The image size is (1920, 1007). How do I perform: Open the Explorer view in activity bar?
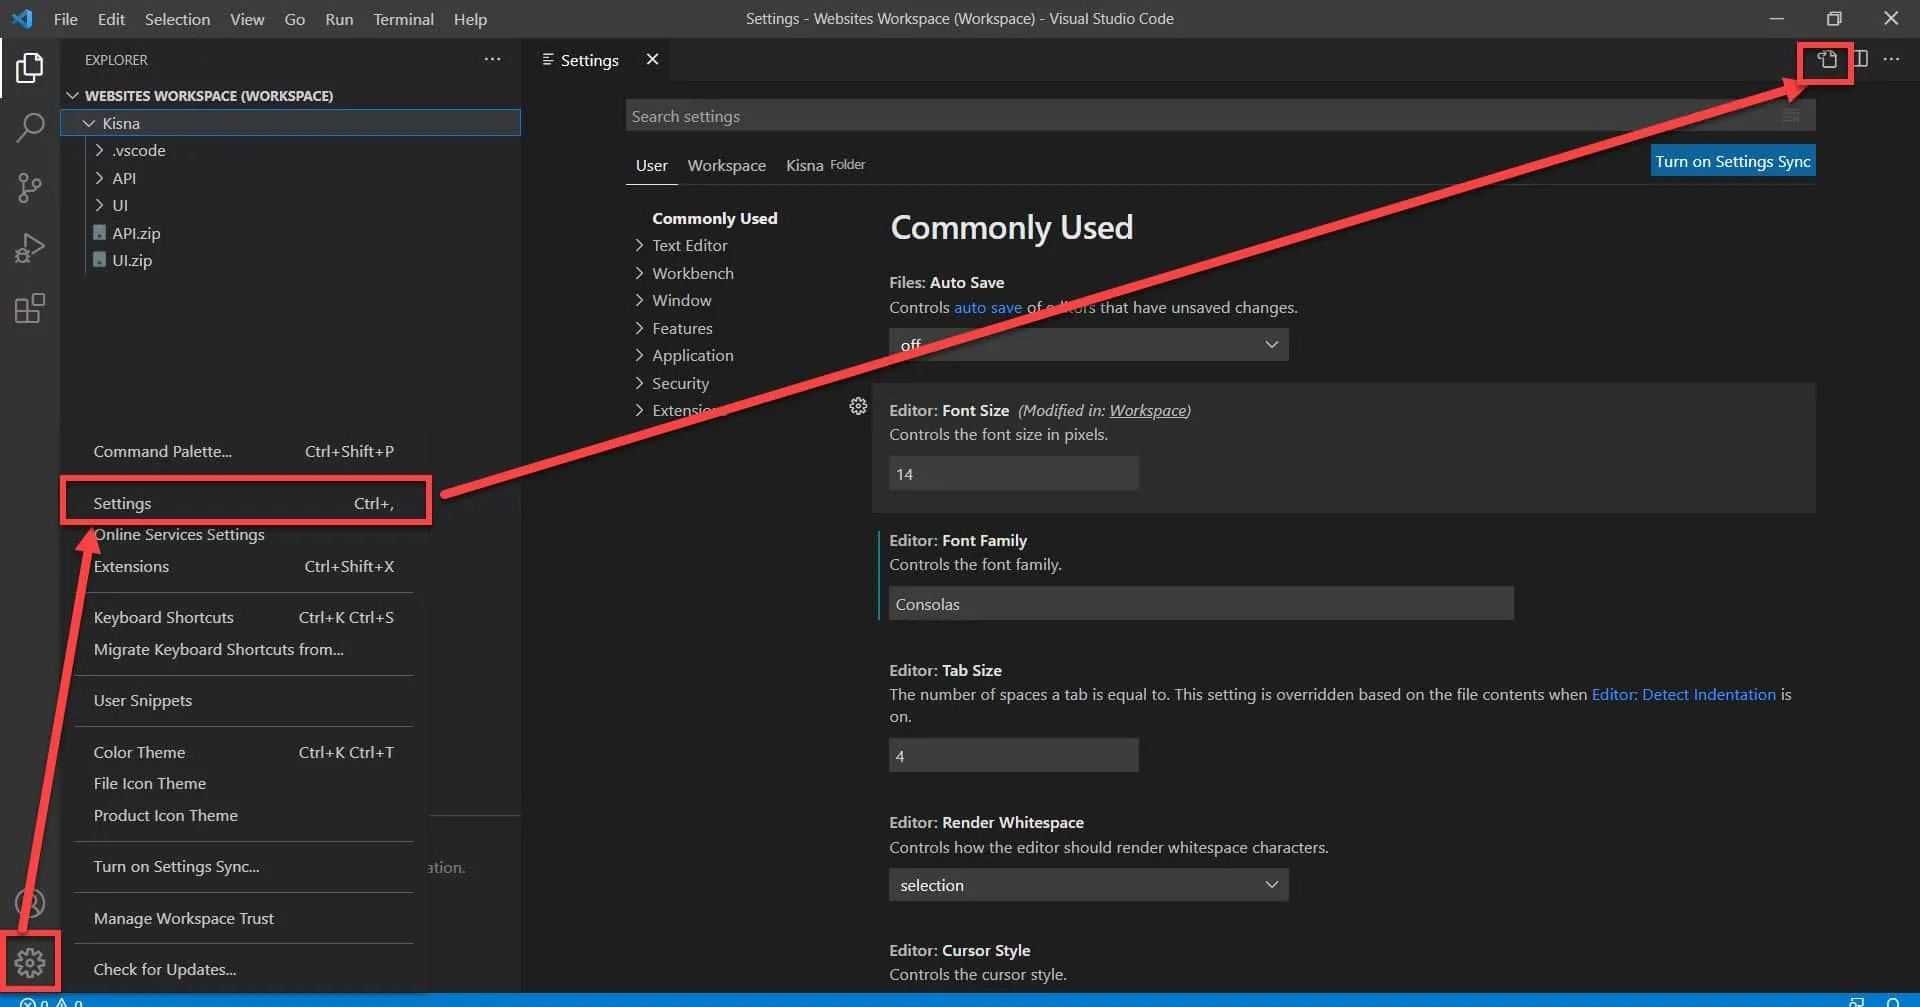pyautogui.click(x=30, y=68)
